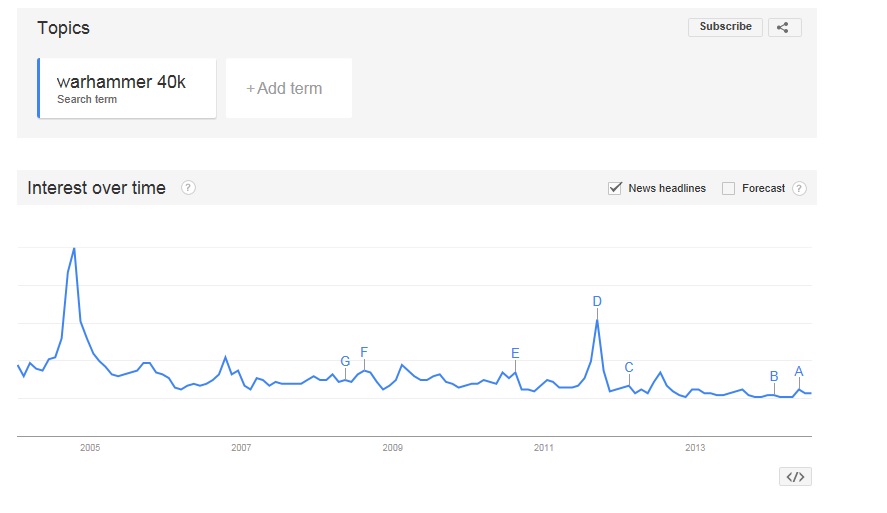This screenshot has height=513, width=887.
Task: Click news headline marker D on chart
Action: tap(597, 301)
